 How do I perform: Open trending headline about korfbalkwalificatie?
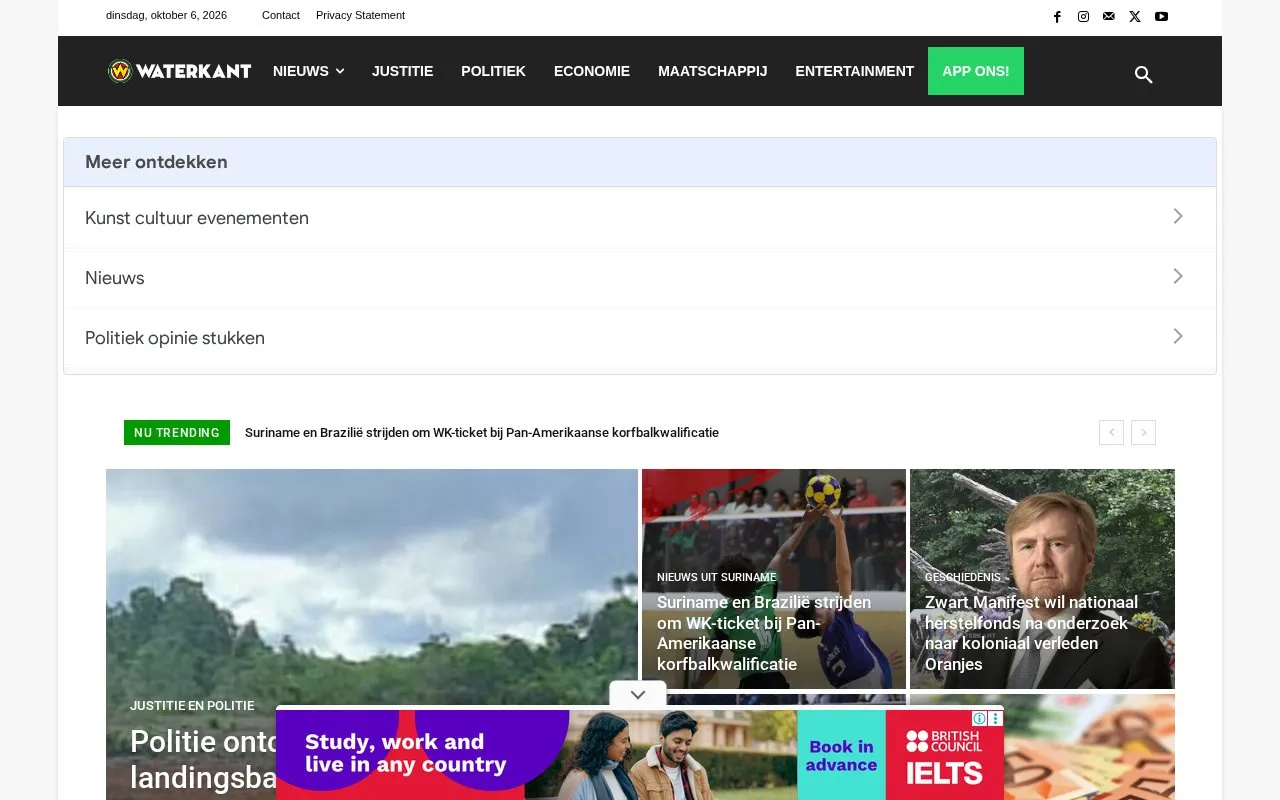point(482,433)
